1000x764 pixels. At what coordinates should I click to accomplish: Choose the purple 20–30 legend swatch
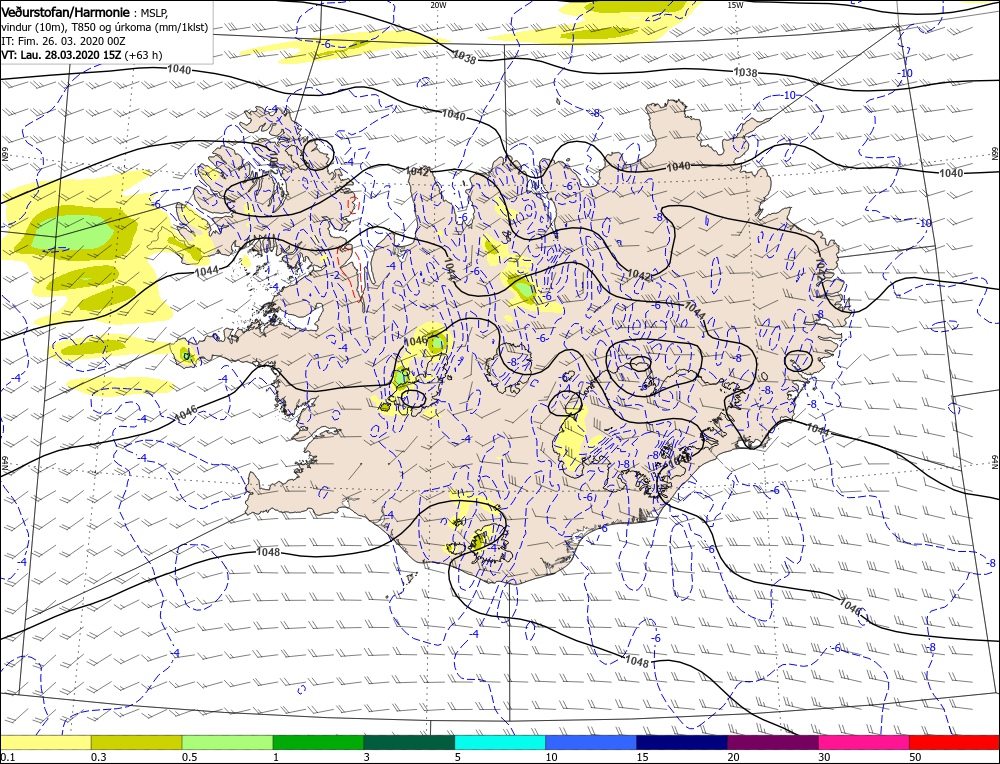(x=772, y=742)
